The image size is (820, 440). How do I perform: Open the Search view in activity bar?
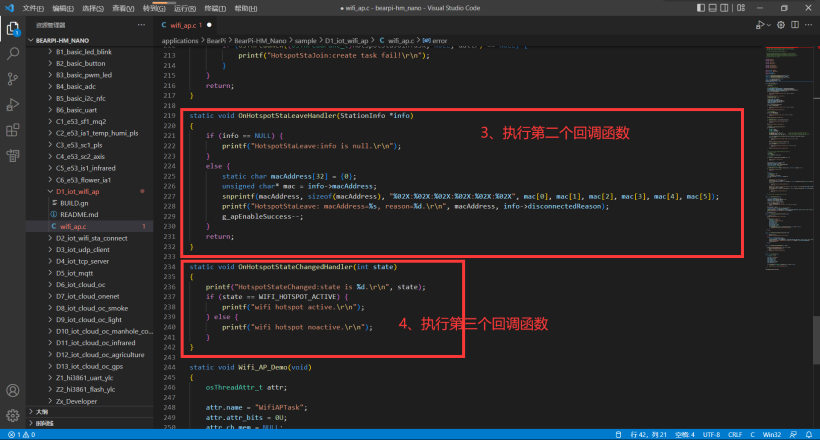13,53
